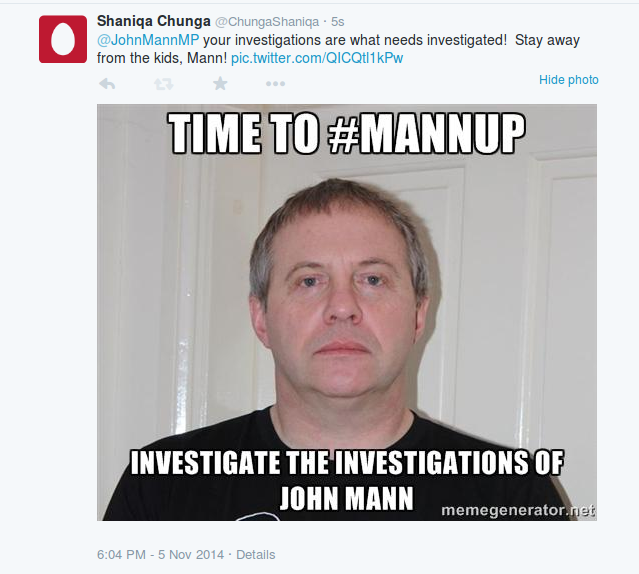Open the @JohnMannMP mention

[148, 40]
